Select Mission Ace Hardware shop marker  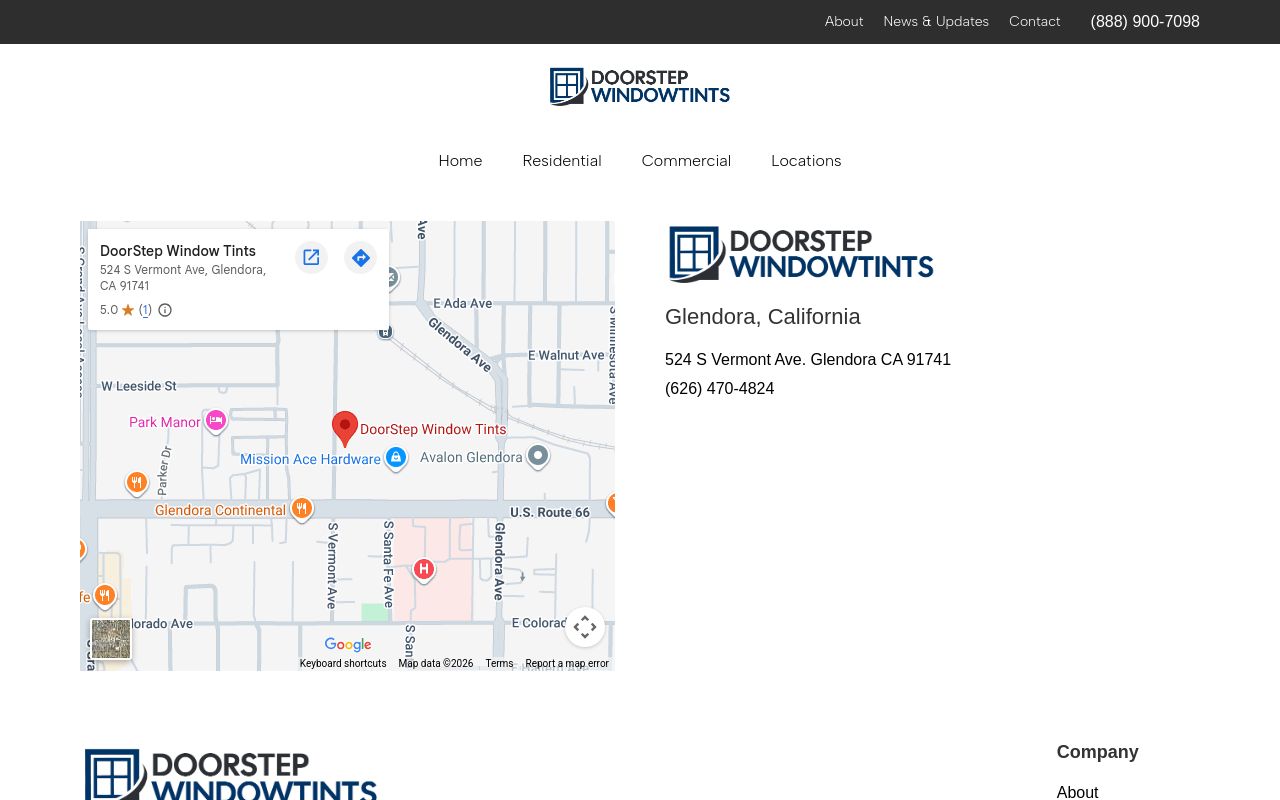tap(396, 458)
